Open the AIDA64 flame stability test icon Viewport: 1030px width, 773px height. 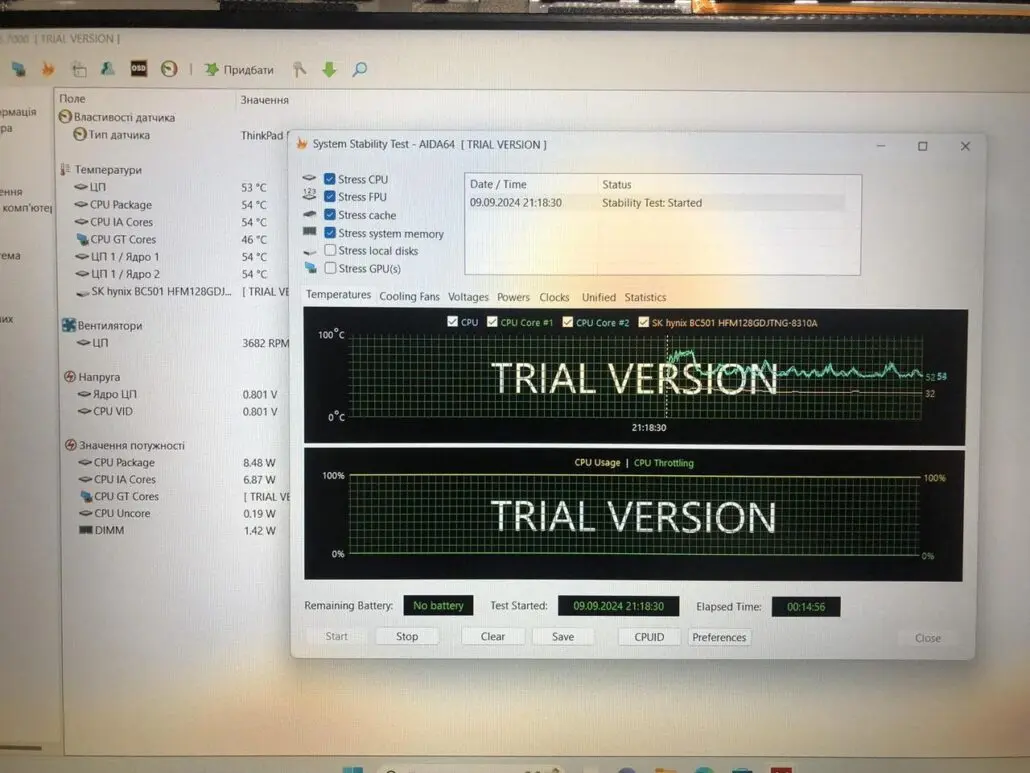[47, 69]
